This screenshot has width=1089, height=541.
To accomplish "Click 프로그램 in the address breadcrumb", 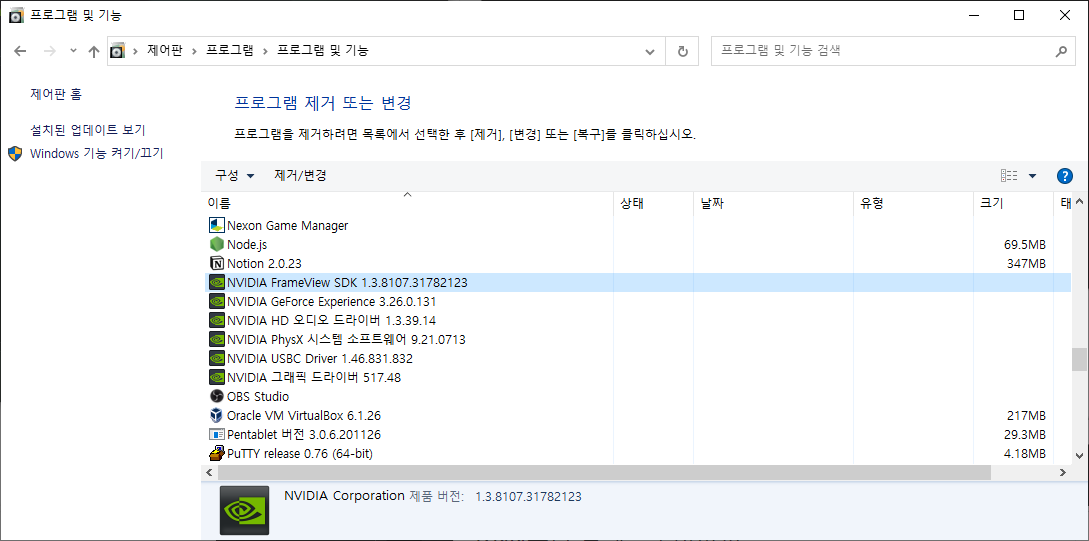I will (x=229, y=51).
